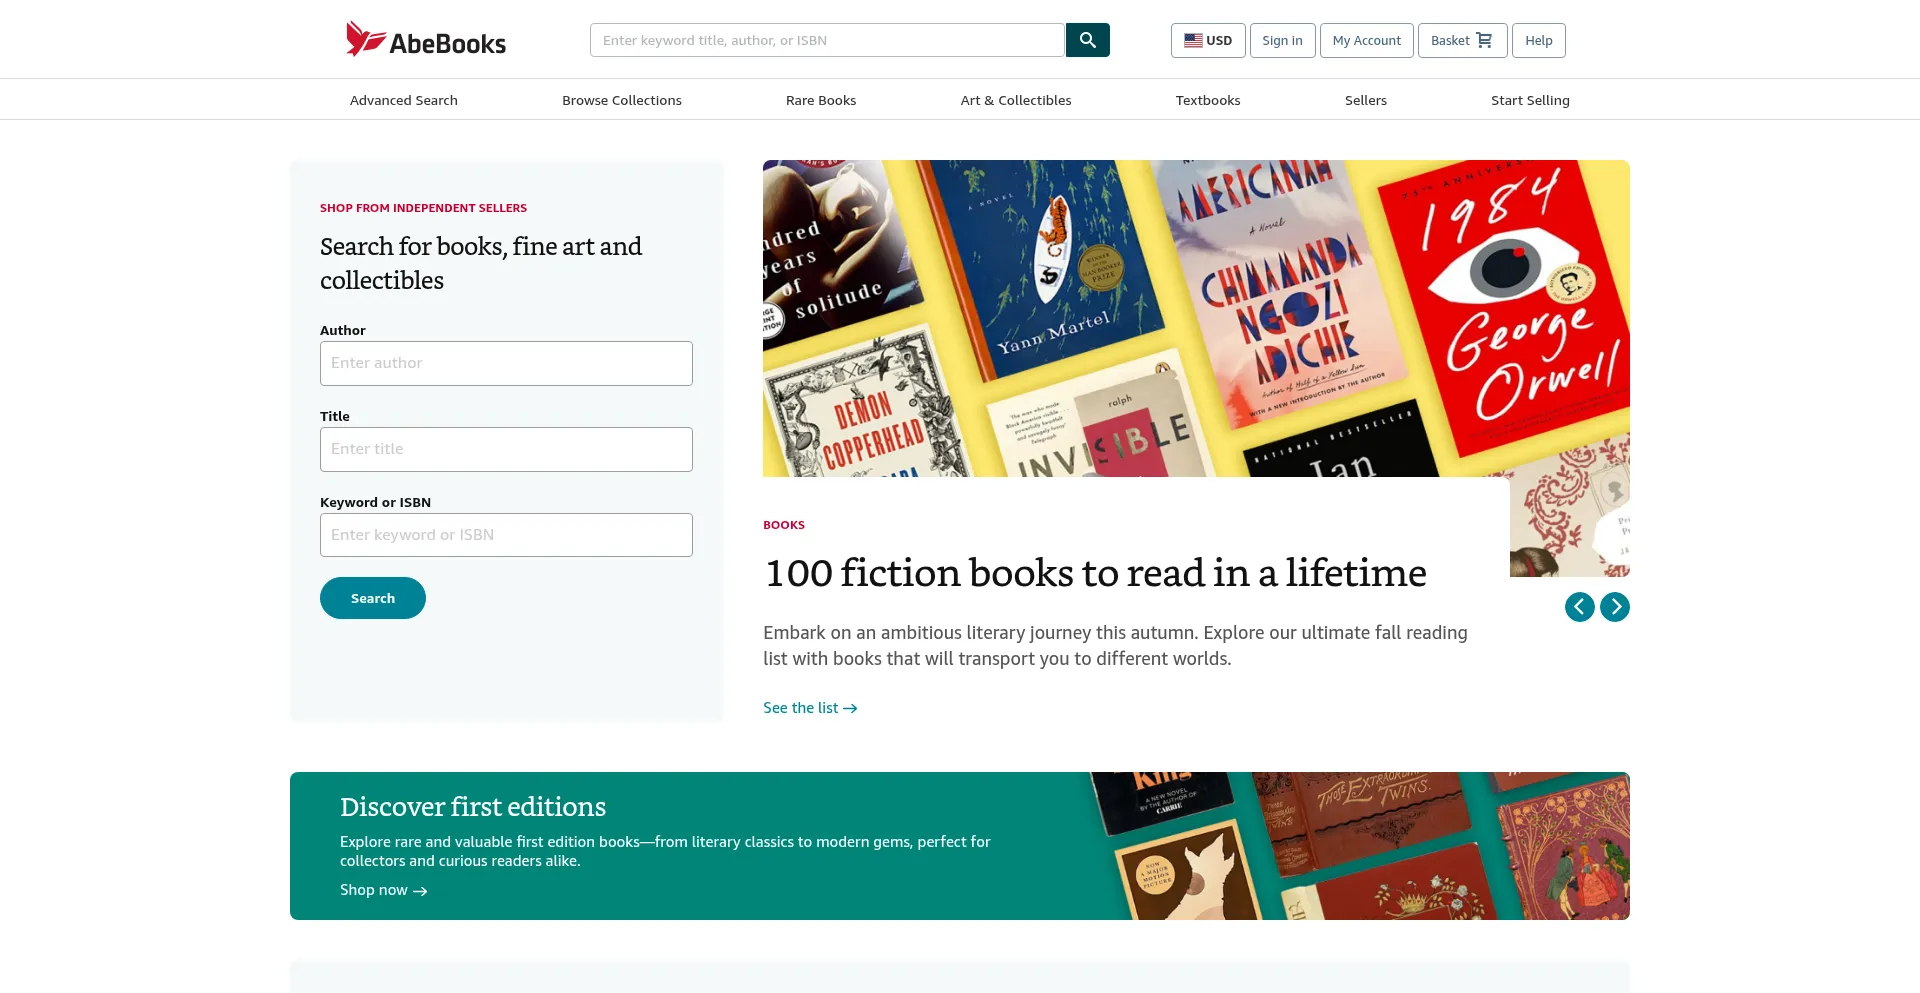
Task: Focus the Keyword or ISBN field
Action: click(506, 535)
